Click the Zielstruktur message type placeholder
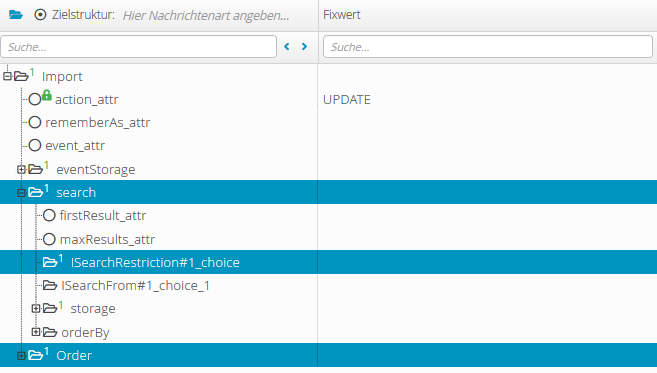The height and width of the screenshot is (373, 657). pyautogui.click(x=206, y=16)
